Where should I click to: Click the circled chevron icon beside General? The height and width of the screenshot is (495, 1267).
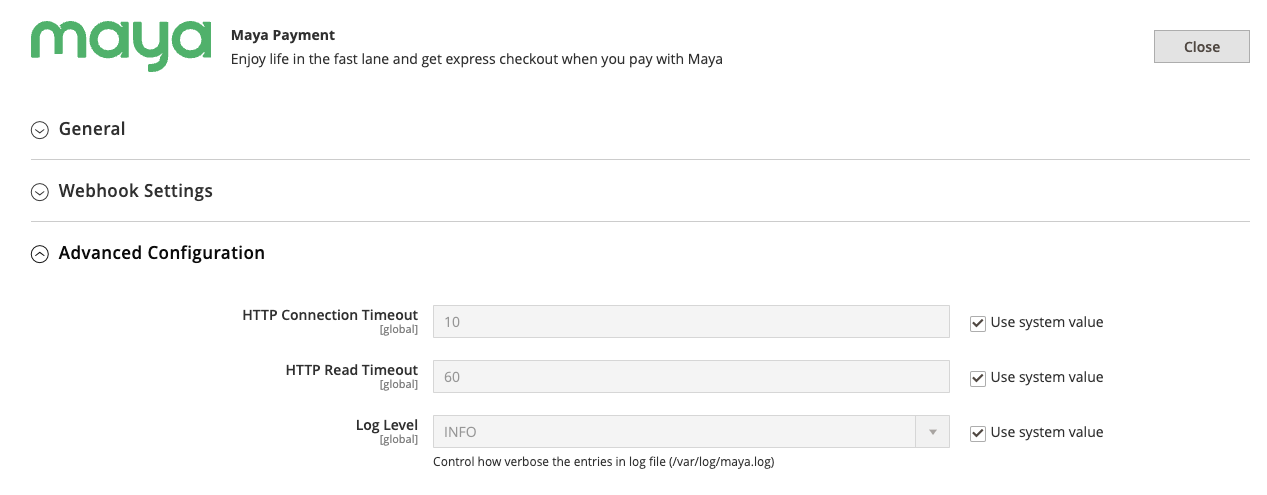(40, 130)
